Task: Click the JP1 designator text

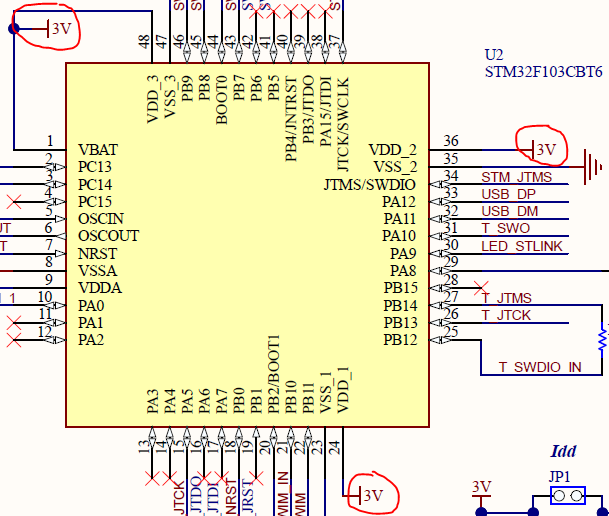Action: point(559,476)
